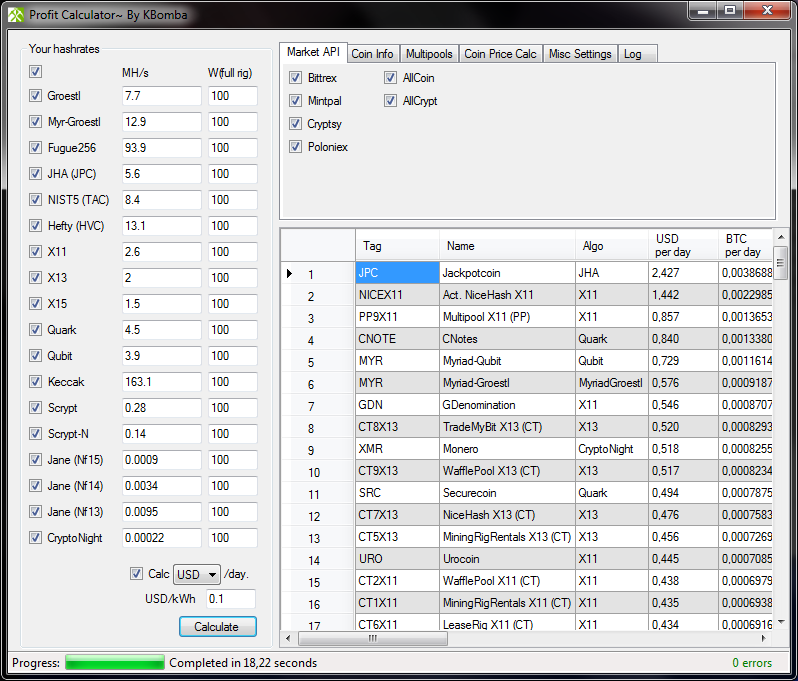The height and width of the screenshot is (681, 798).
Task: Maximize the Profit Calculator window
Action: [x=730, y=11]
